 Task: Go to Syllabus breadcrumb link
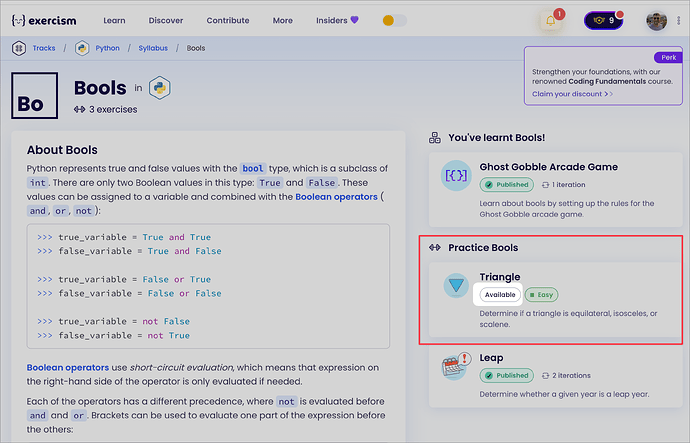[153, 48]
